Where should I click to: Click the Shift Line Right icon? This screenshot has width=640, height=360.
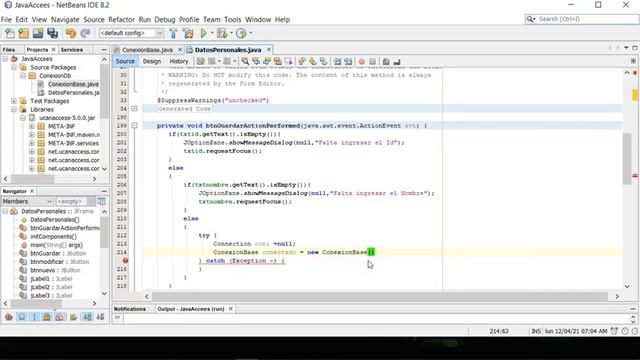click(x=348, y=61)
